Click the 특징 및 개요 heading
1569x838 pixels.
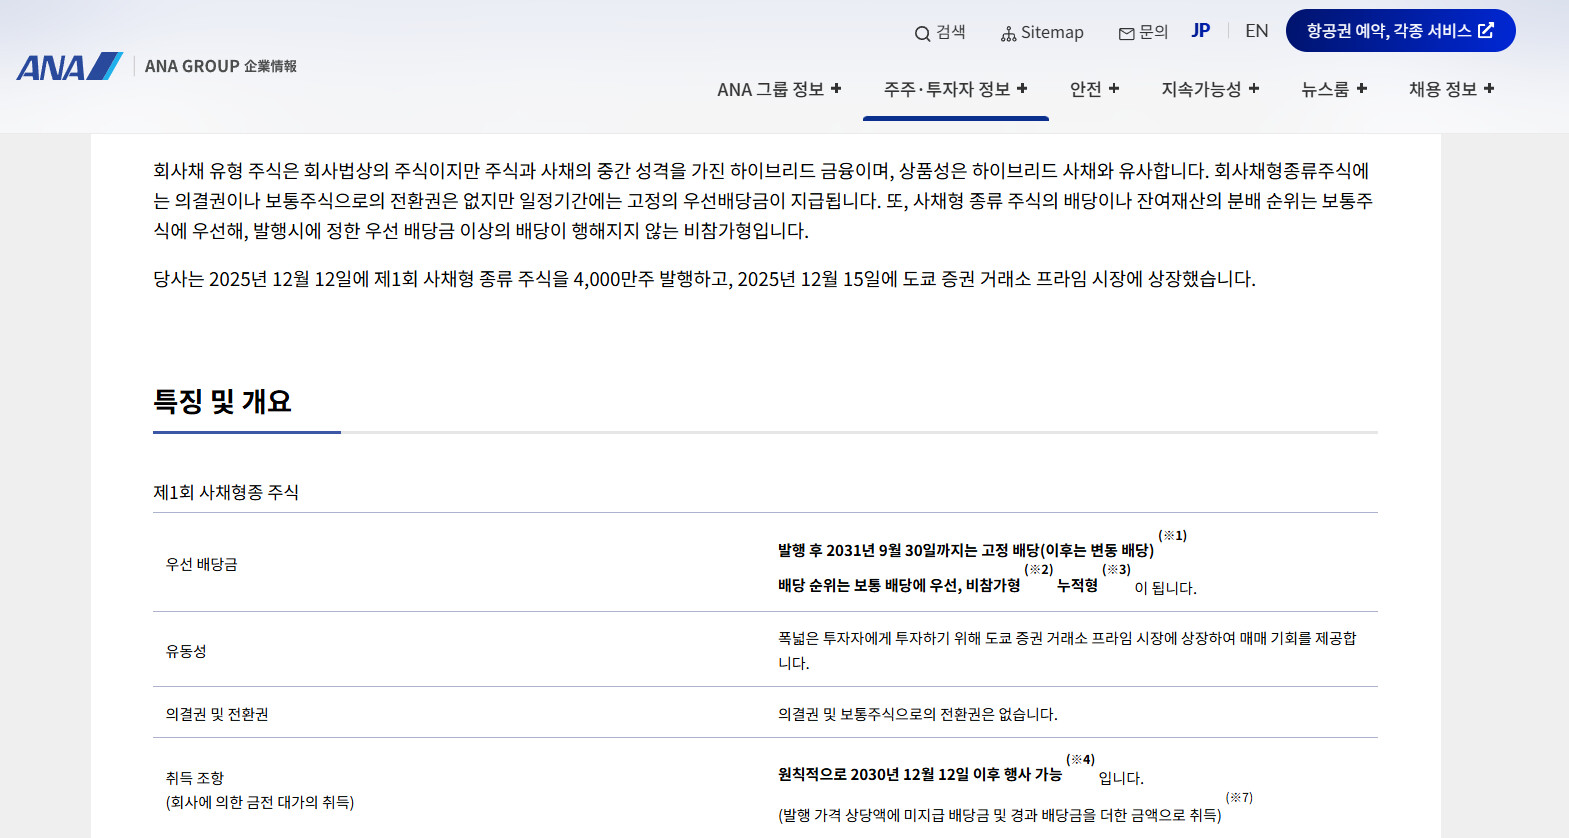point(222,401)
